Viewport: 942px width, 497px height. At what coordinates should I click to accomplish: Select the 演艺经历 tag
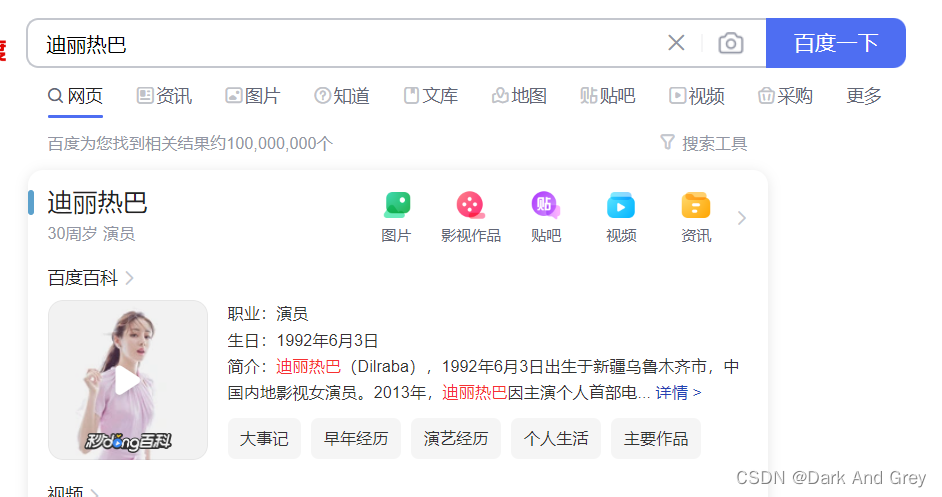(x=456, y=439)
